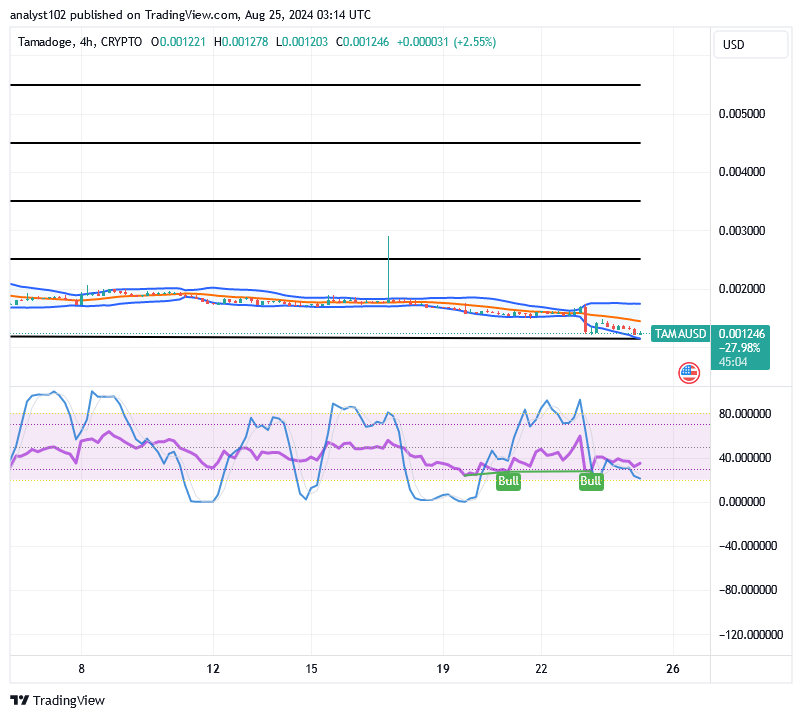Screen dimensions: 802x718
Task: Click the −27.98% change label
Action: coord(739,348)
